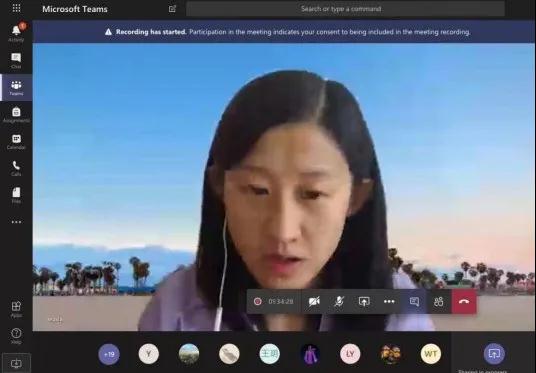Switch to the Teams tab
The image size is (536, 373).
coord(16,88)
